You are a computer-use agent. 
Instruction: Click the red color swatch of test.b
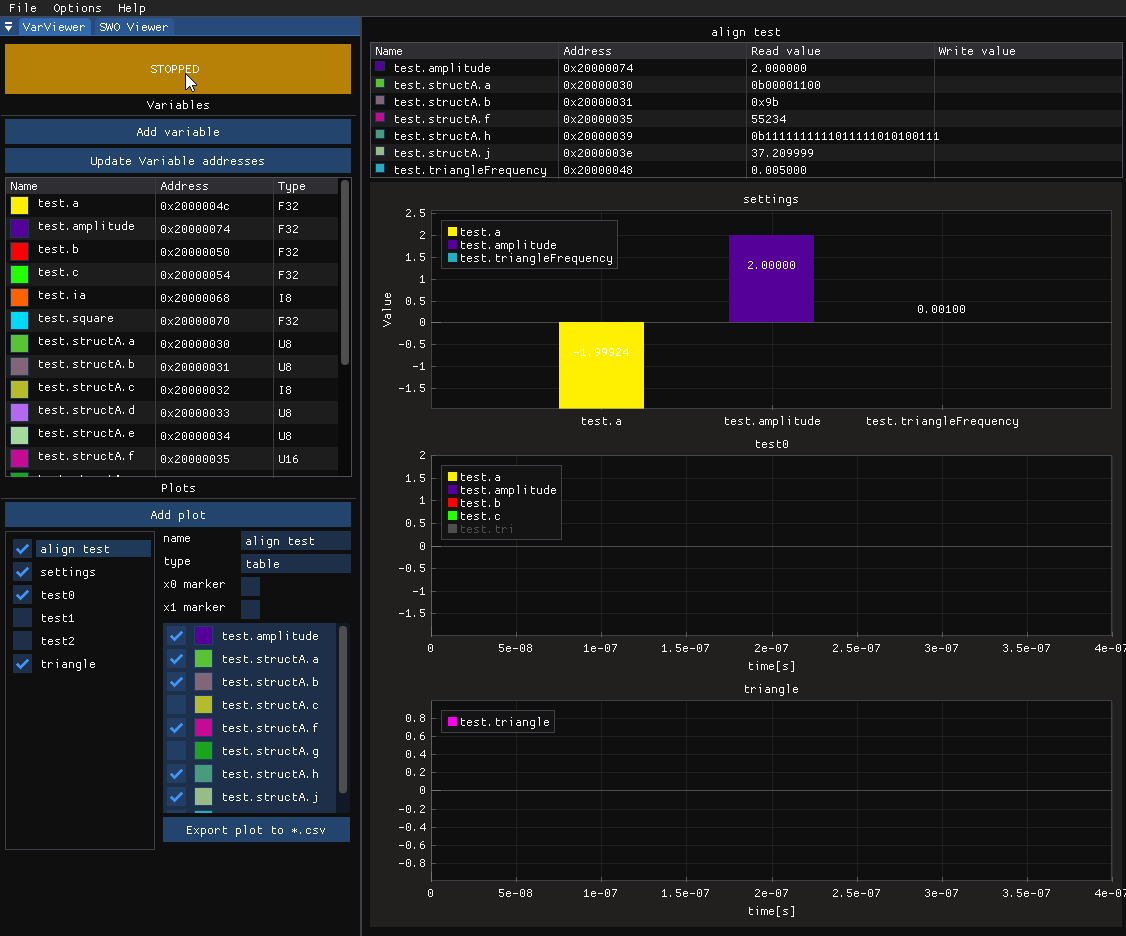(x=20, y=250)
